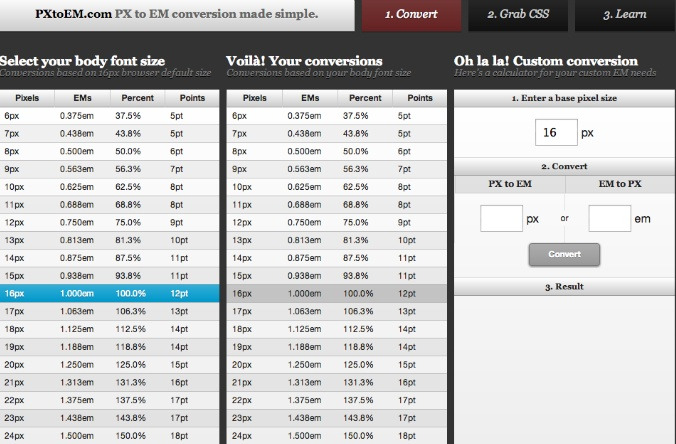Click 'Select your body font size' heading
This screenshot has height=444, width=676.
click(82, 61)
